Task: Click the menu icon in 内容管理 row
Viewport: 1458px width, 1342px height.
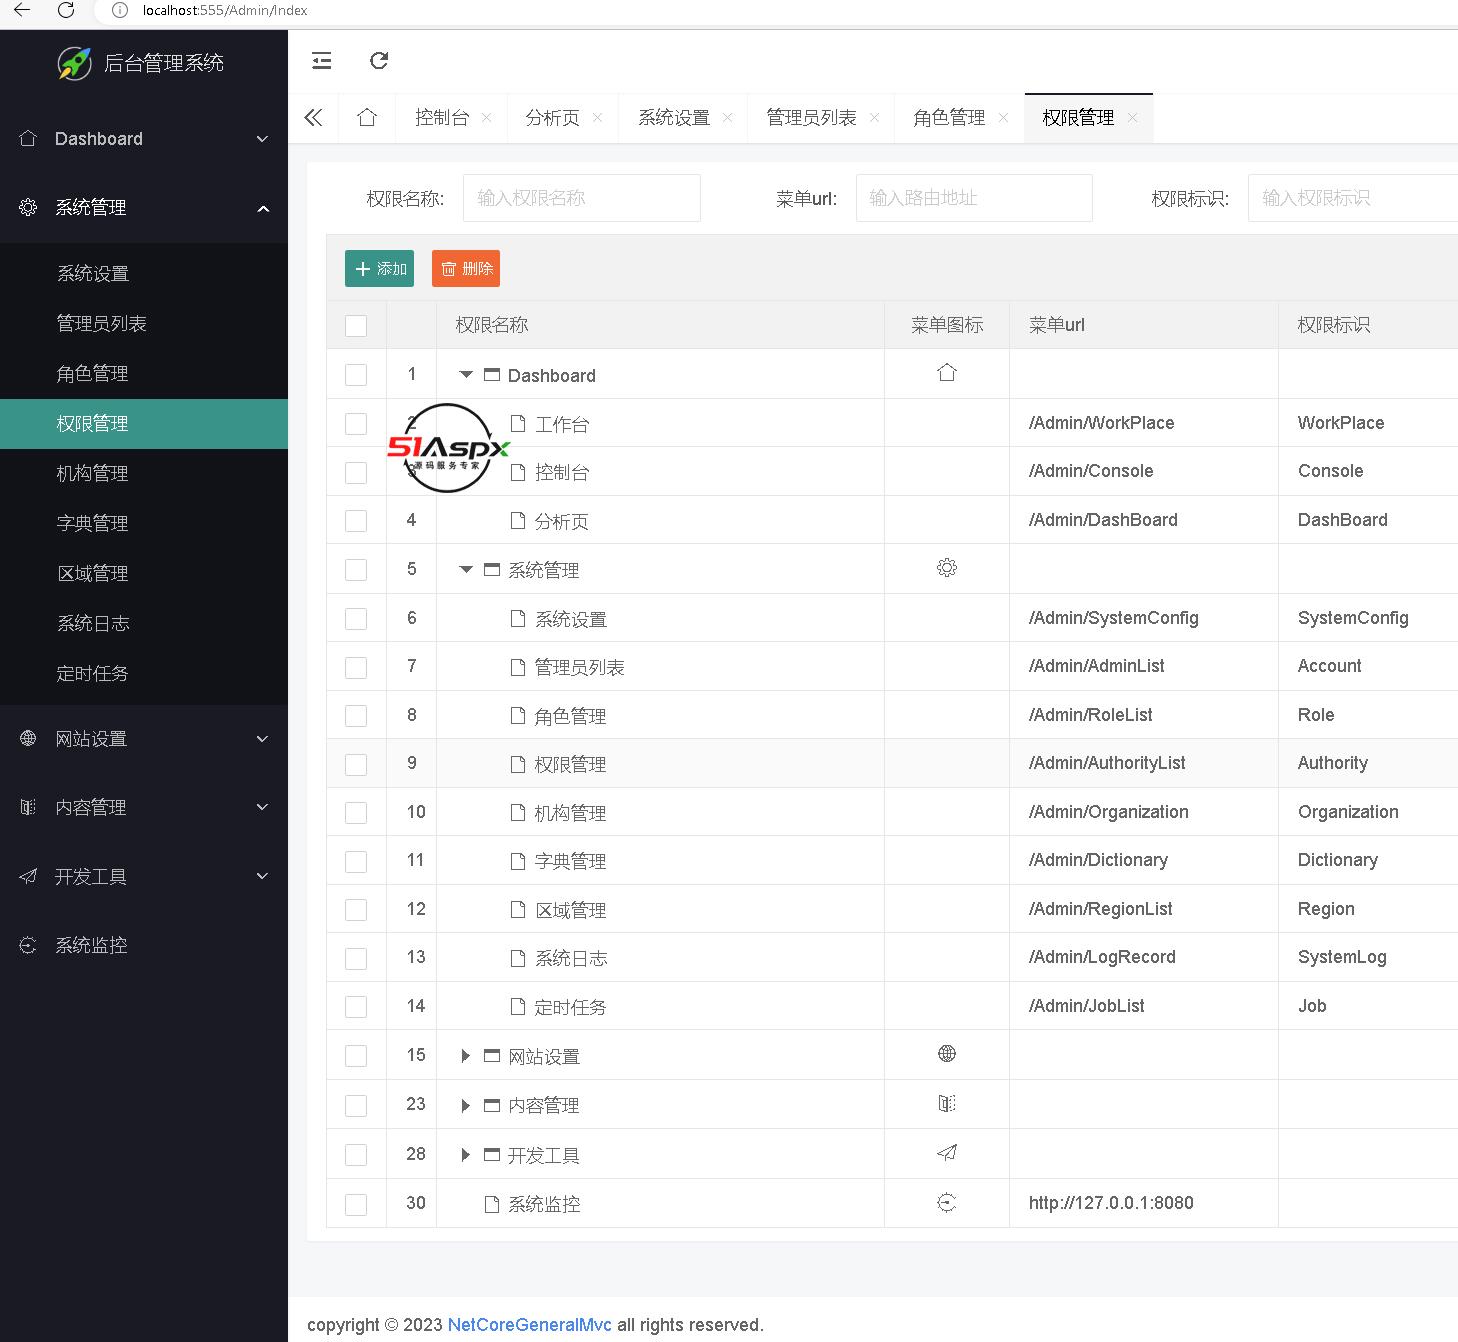Action: pyautogui.click(x=947, y=1104)
